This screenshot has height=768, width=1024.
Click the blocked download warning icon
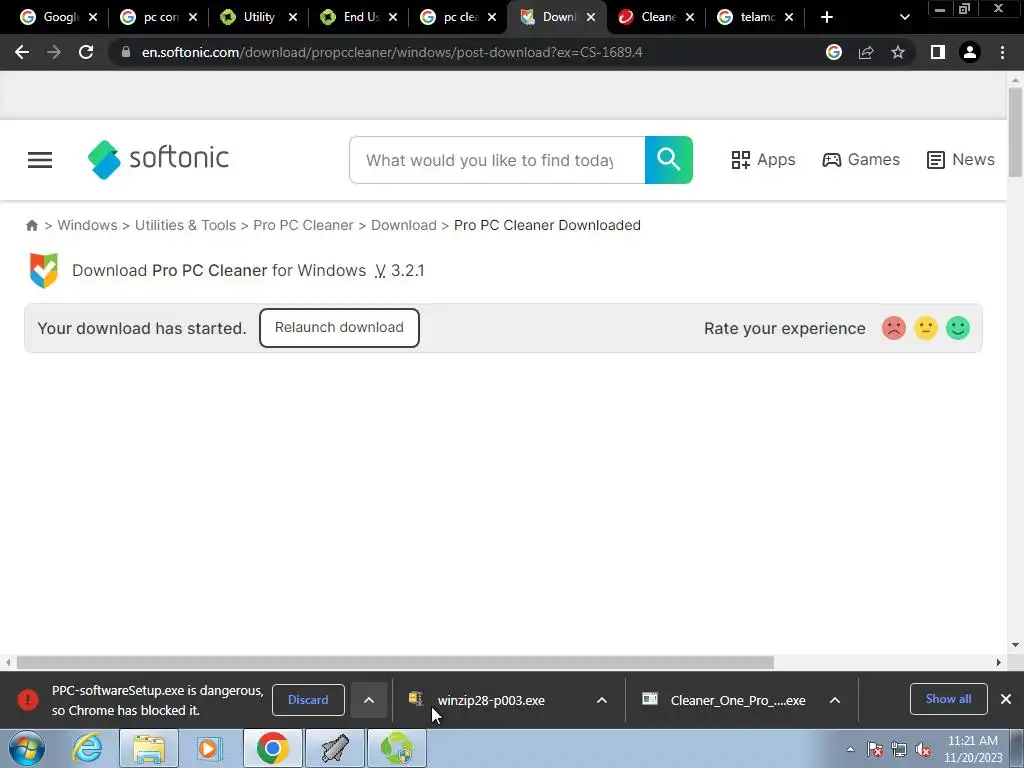27,700
